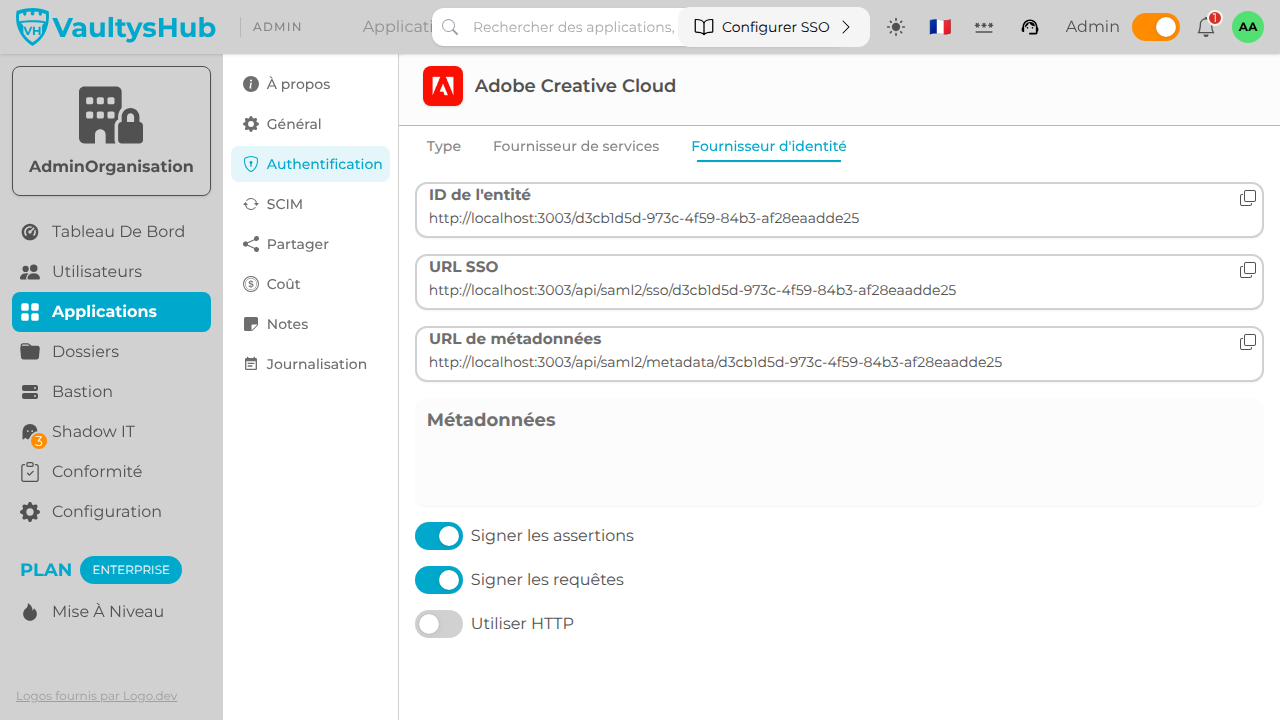Open the support headset icon
Image resolution: width=1280 pixels, height=720 pixels.
[1030, 27]
